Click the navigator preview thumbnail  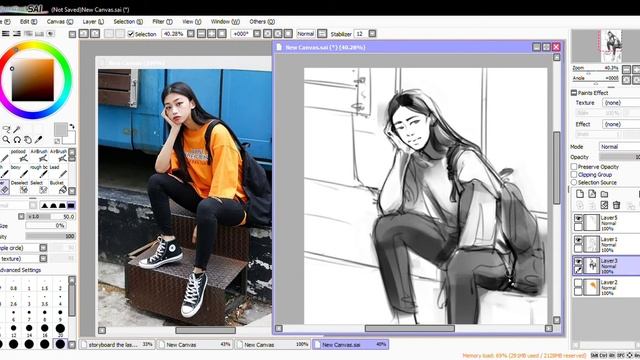tap(611, 45)
